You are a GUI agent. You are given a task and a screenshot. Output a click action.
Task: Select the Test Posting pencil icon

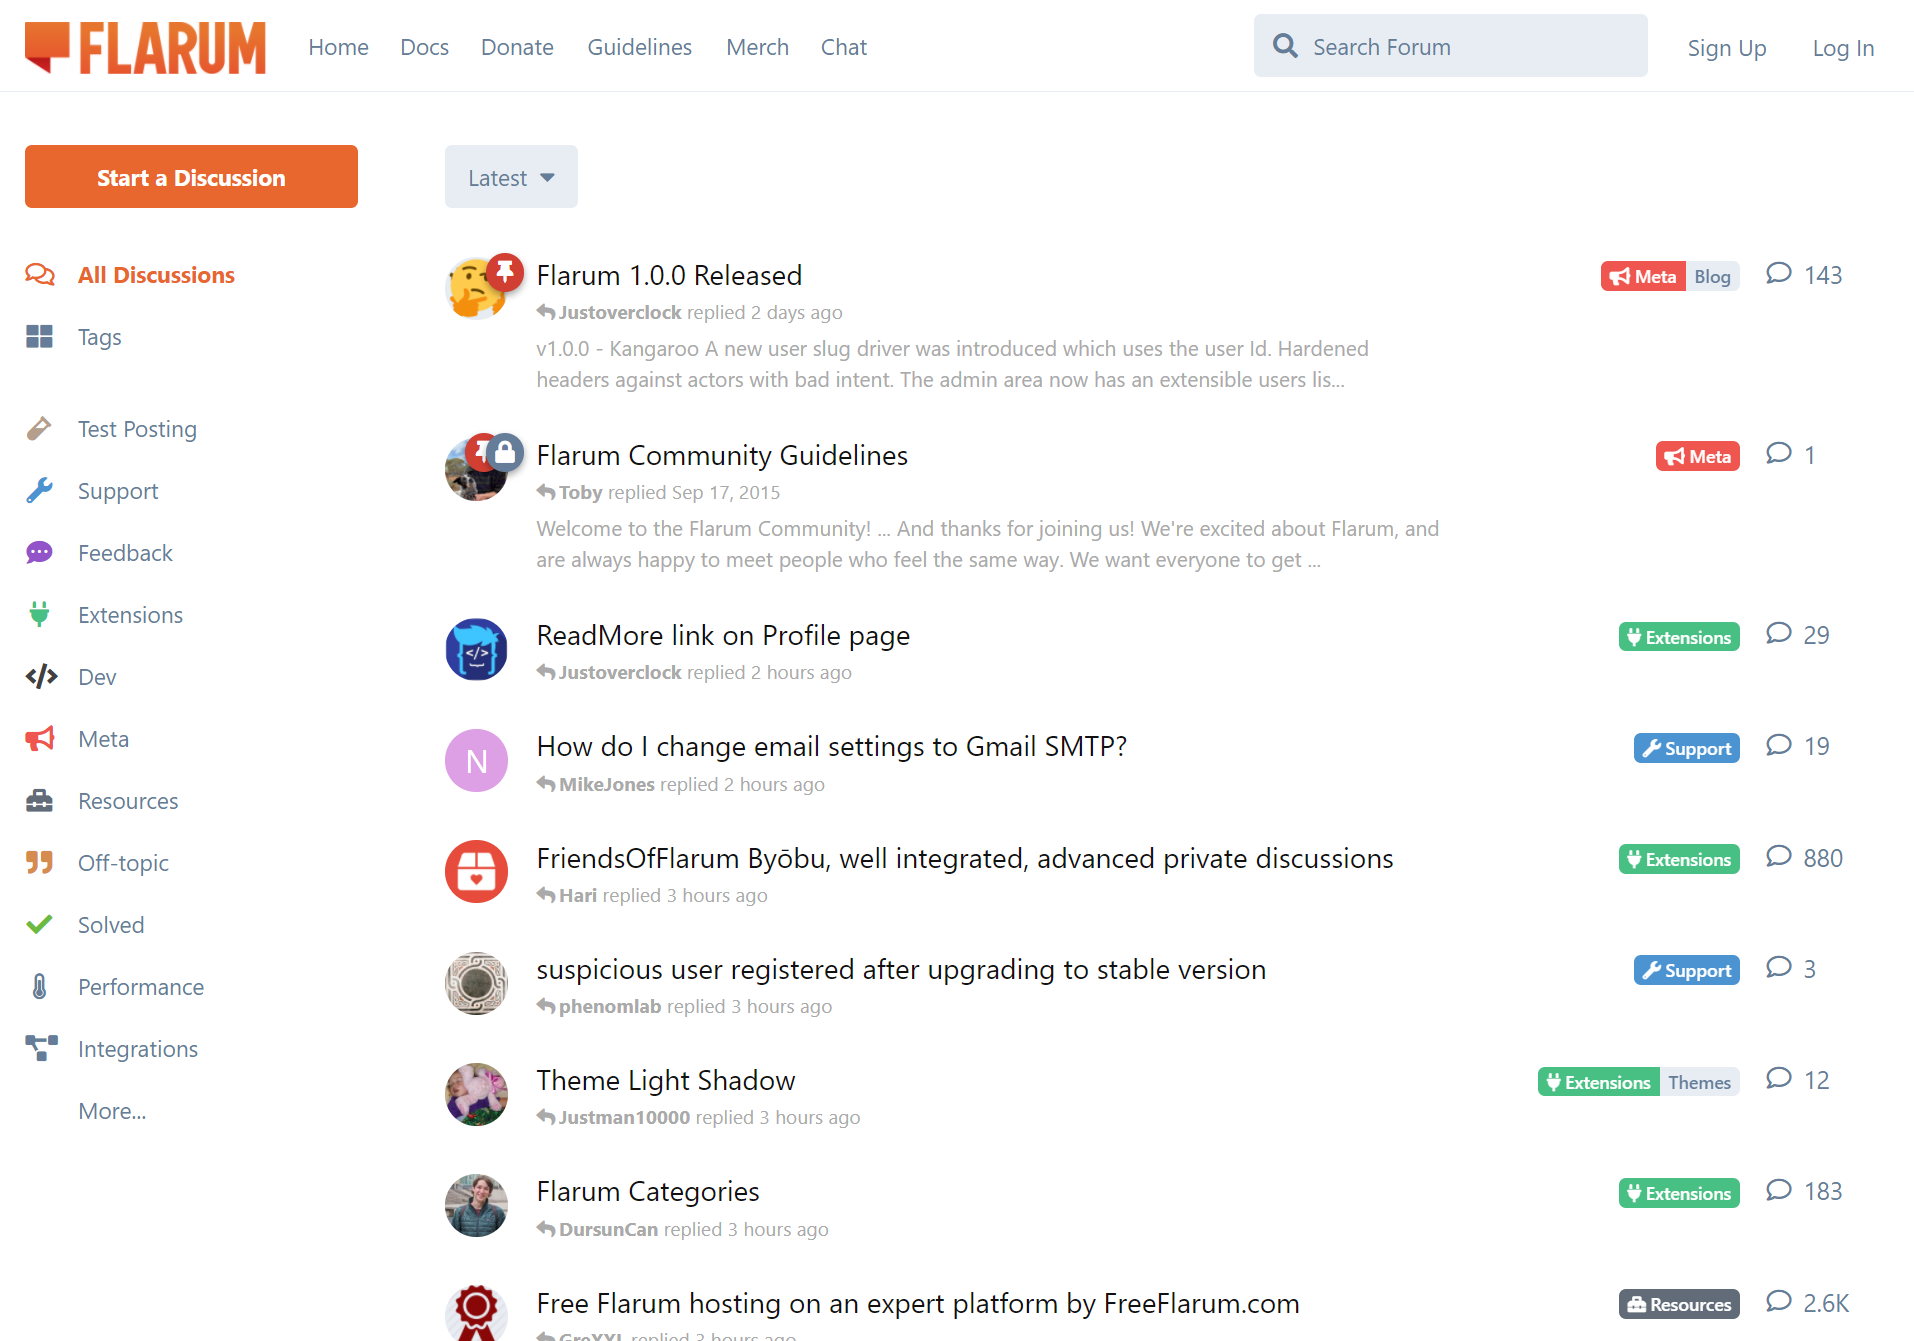point(40,428)
